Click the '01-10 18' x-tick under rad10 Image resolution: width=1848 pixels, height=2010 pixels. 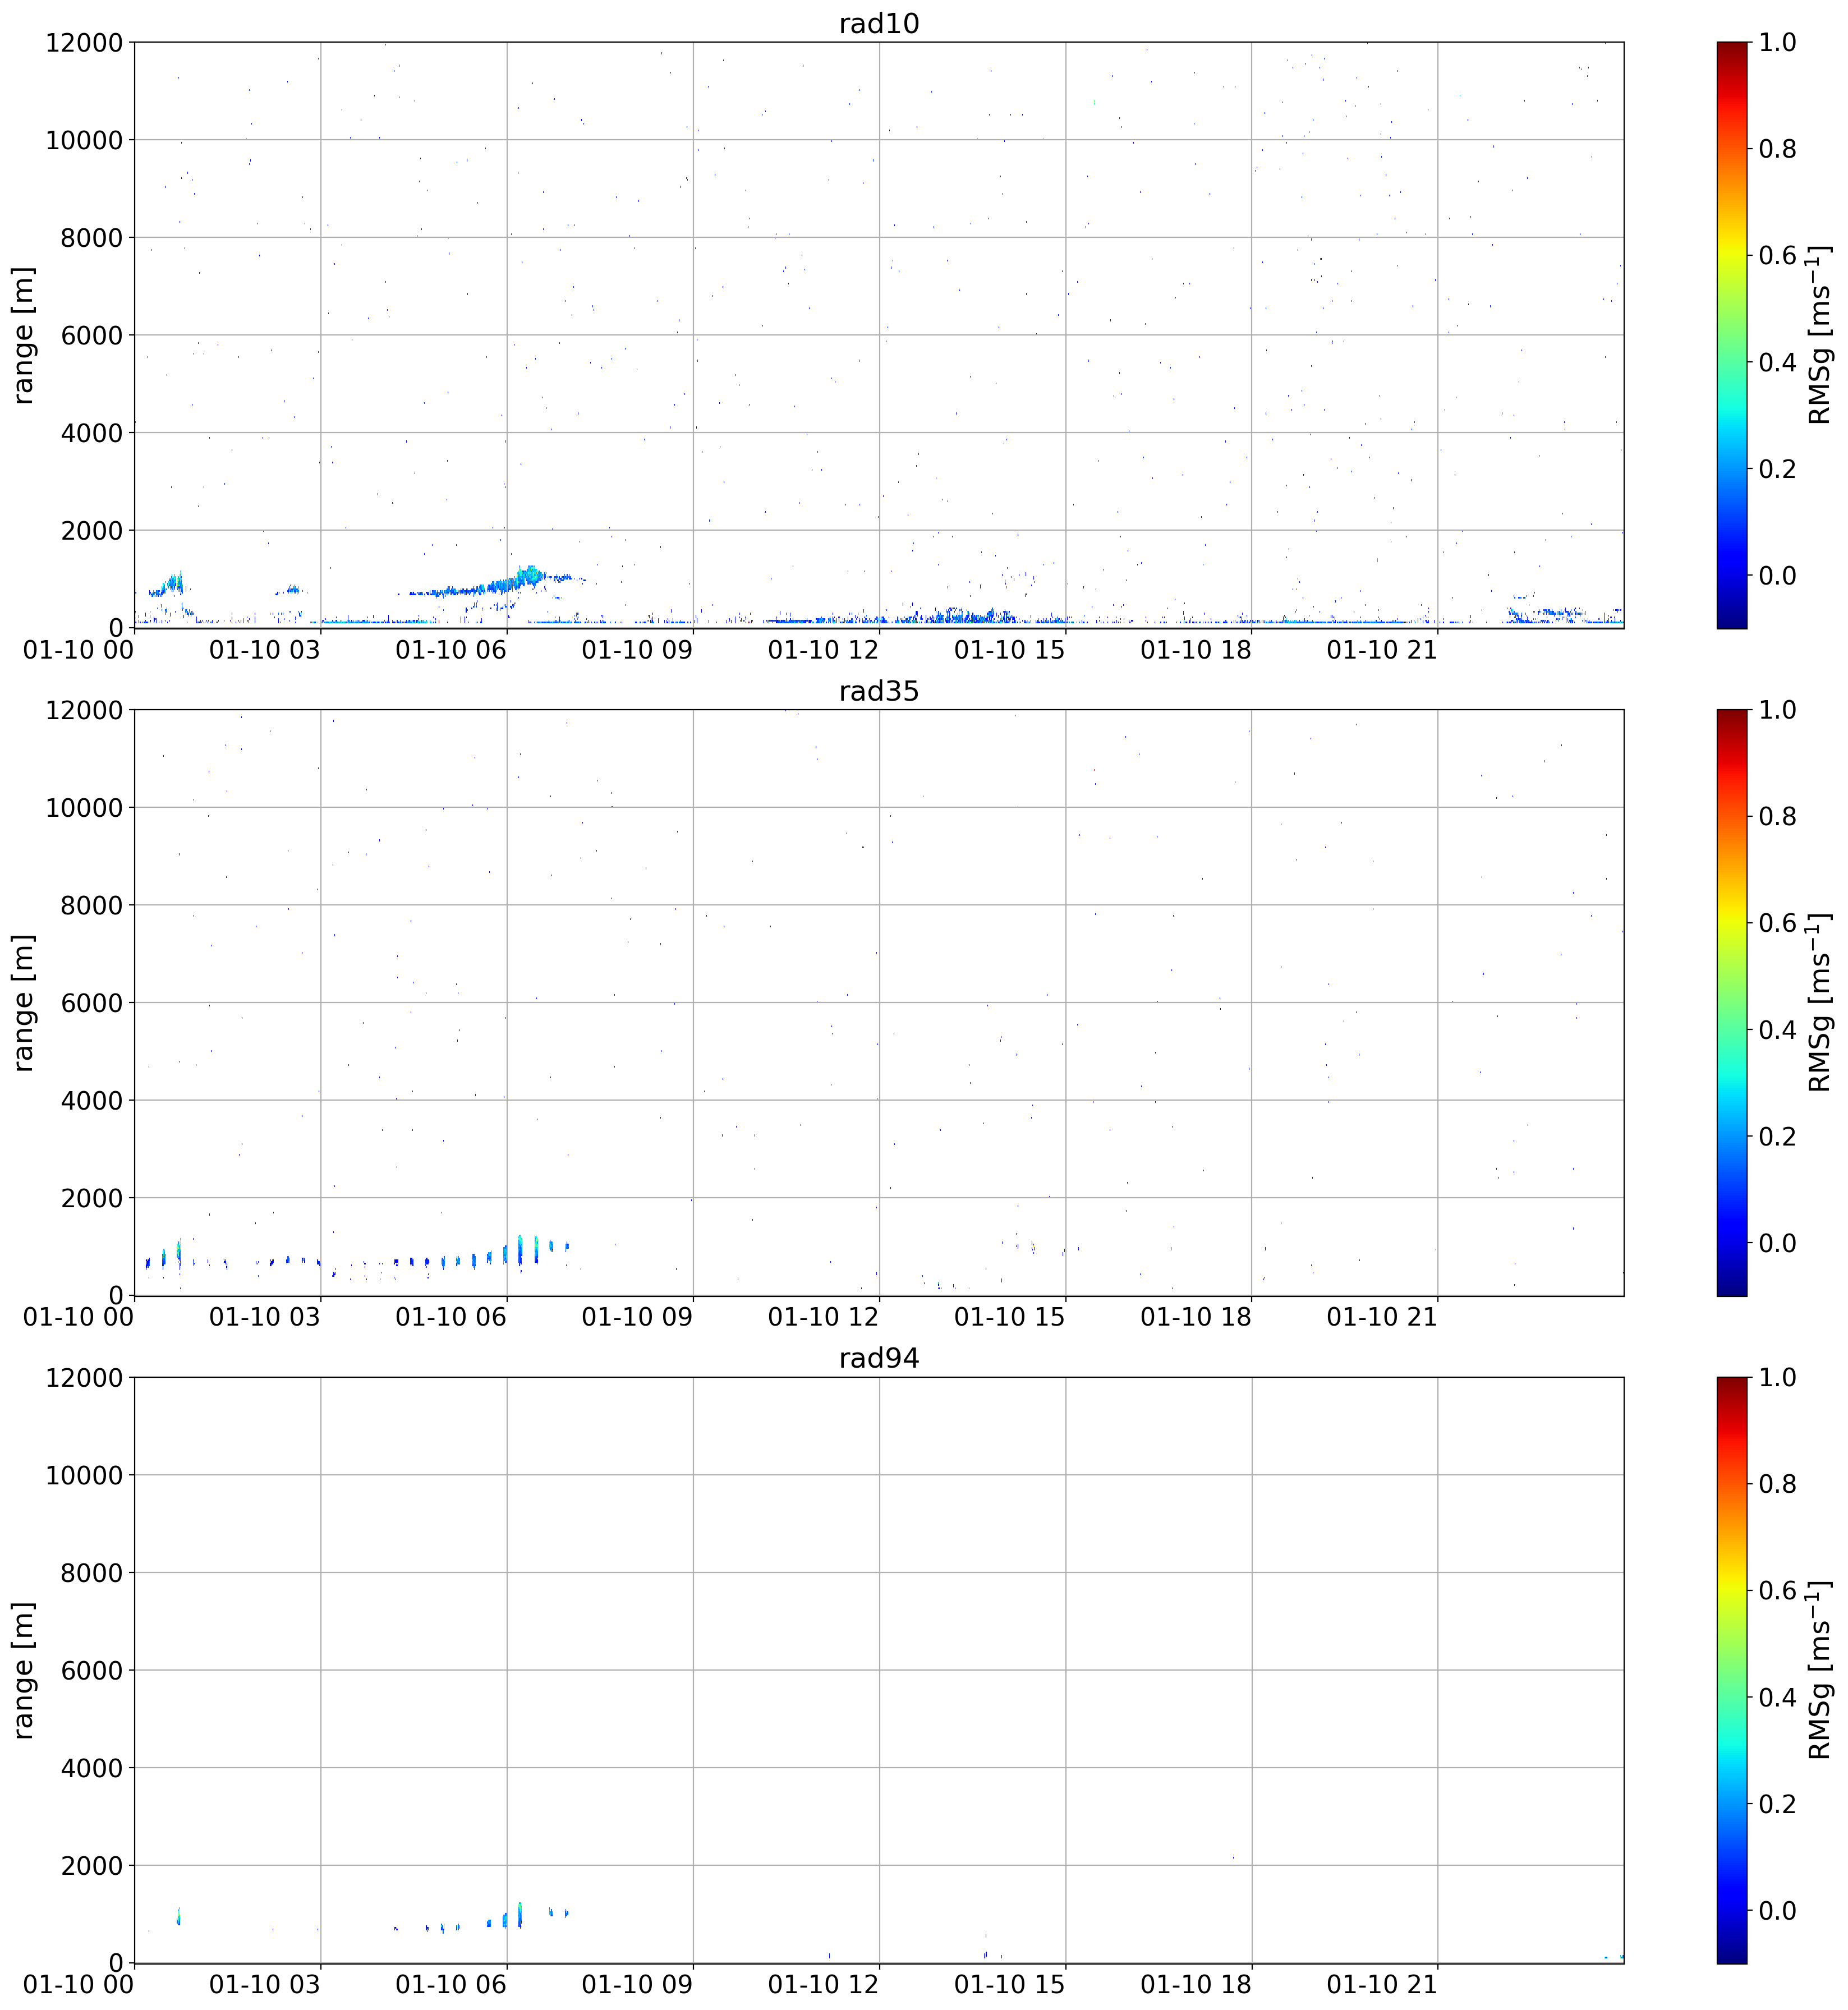coord(1195,650)
